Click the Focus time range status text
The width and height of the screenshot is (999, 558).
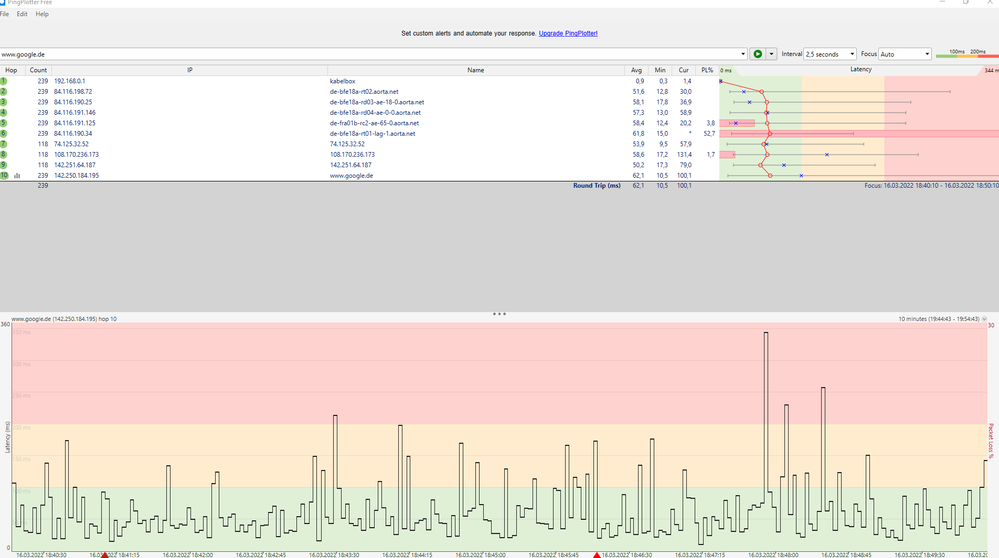click(x=931, y=185)
